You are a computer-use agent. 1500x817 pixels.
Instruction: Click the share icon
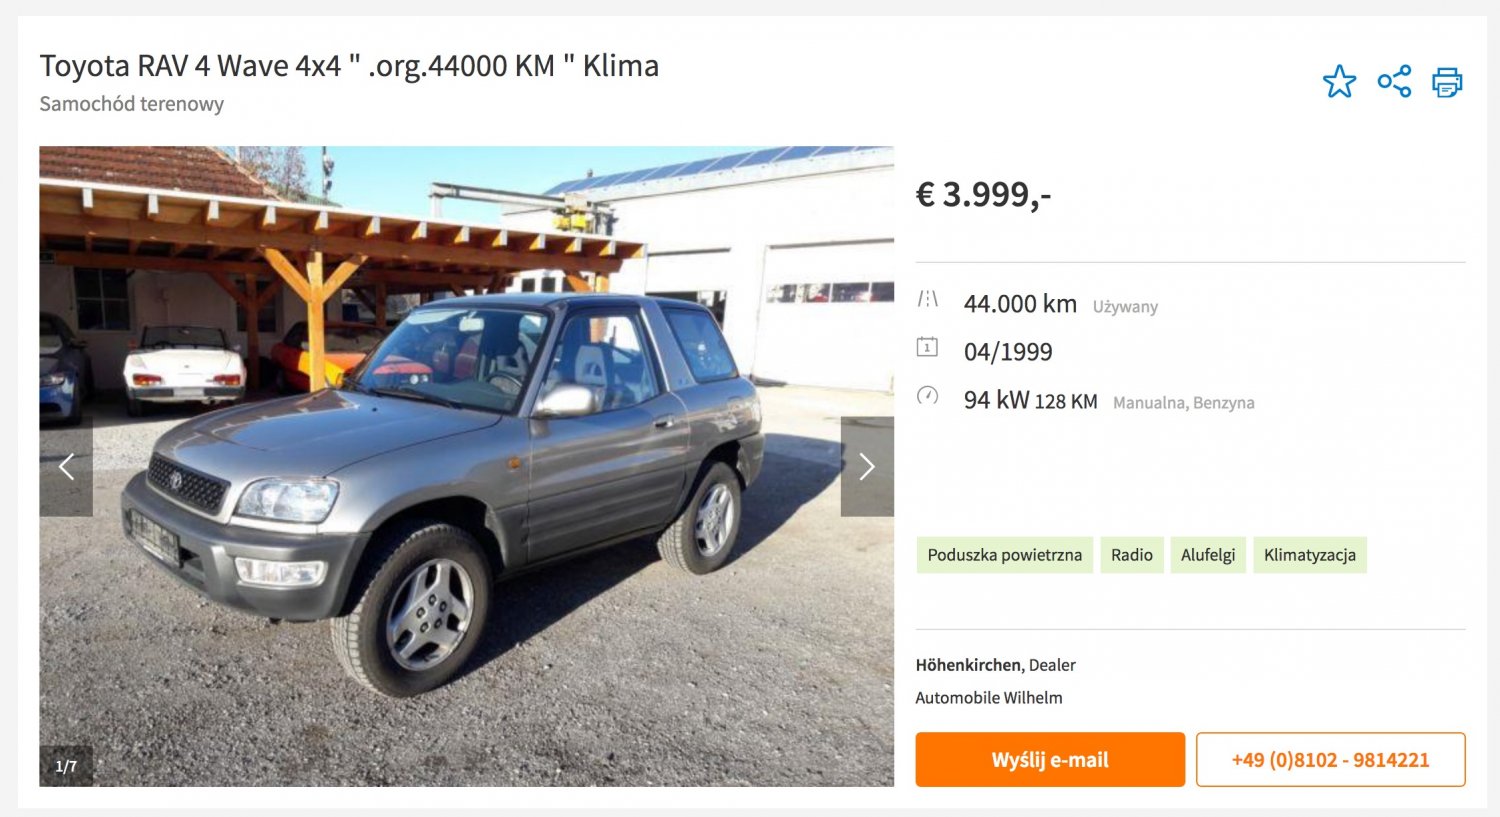click(x=1394, y=81)
